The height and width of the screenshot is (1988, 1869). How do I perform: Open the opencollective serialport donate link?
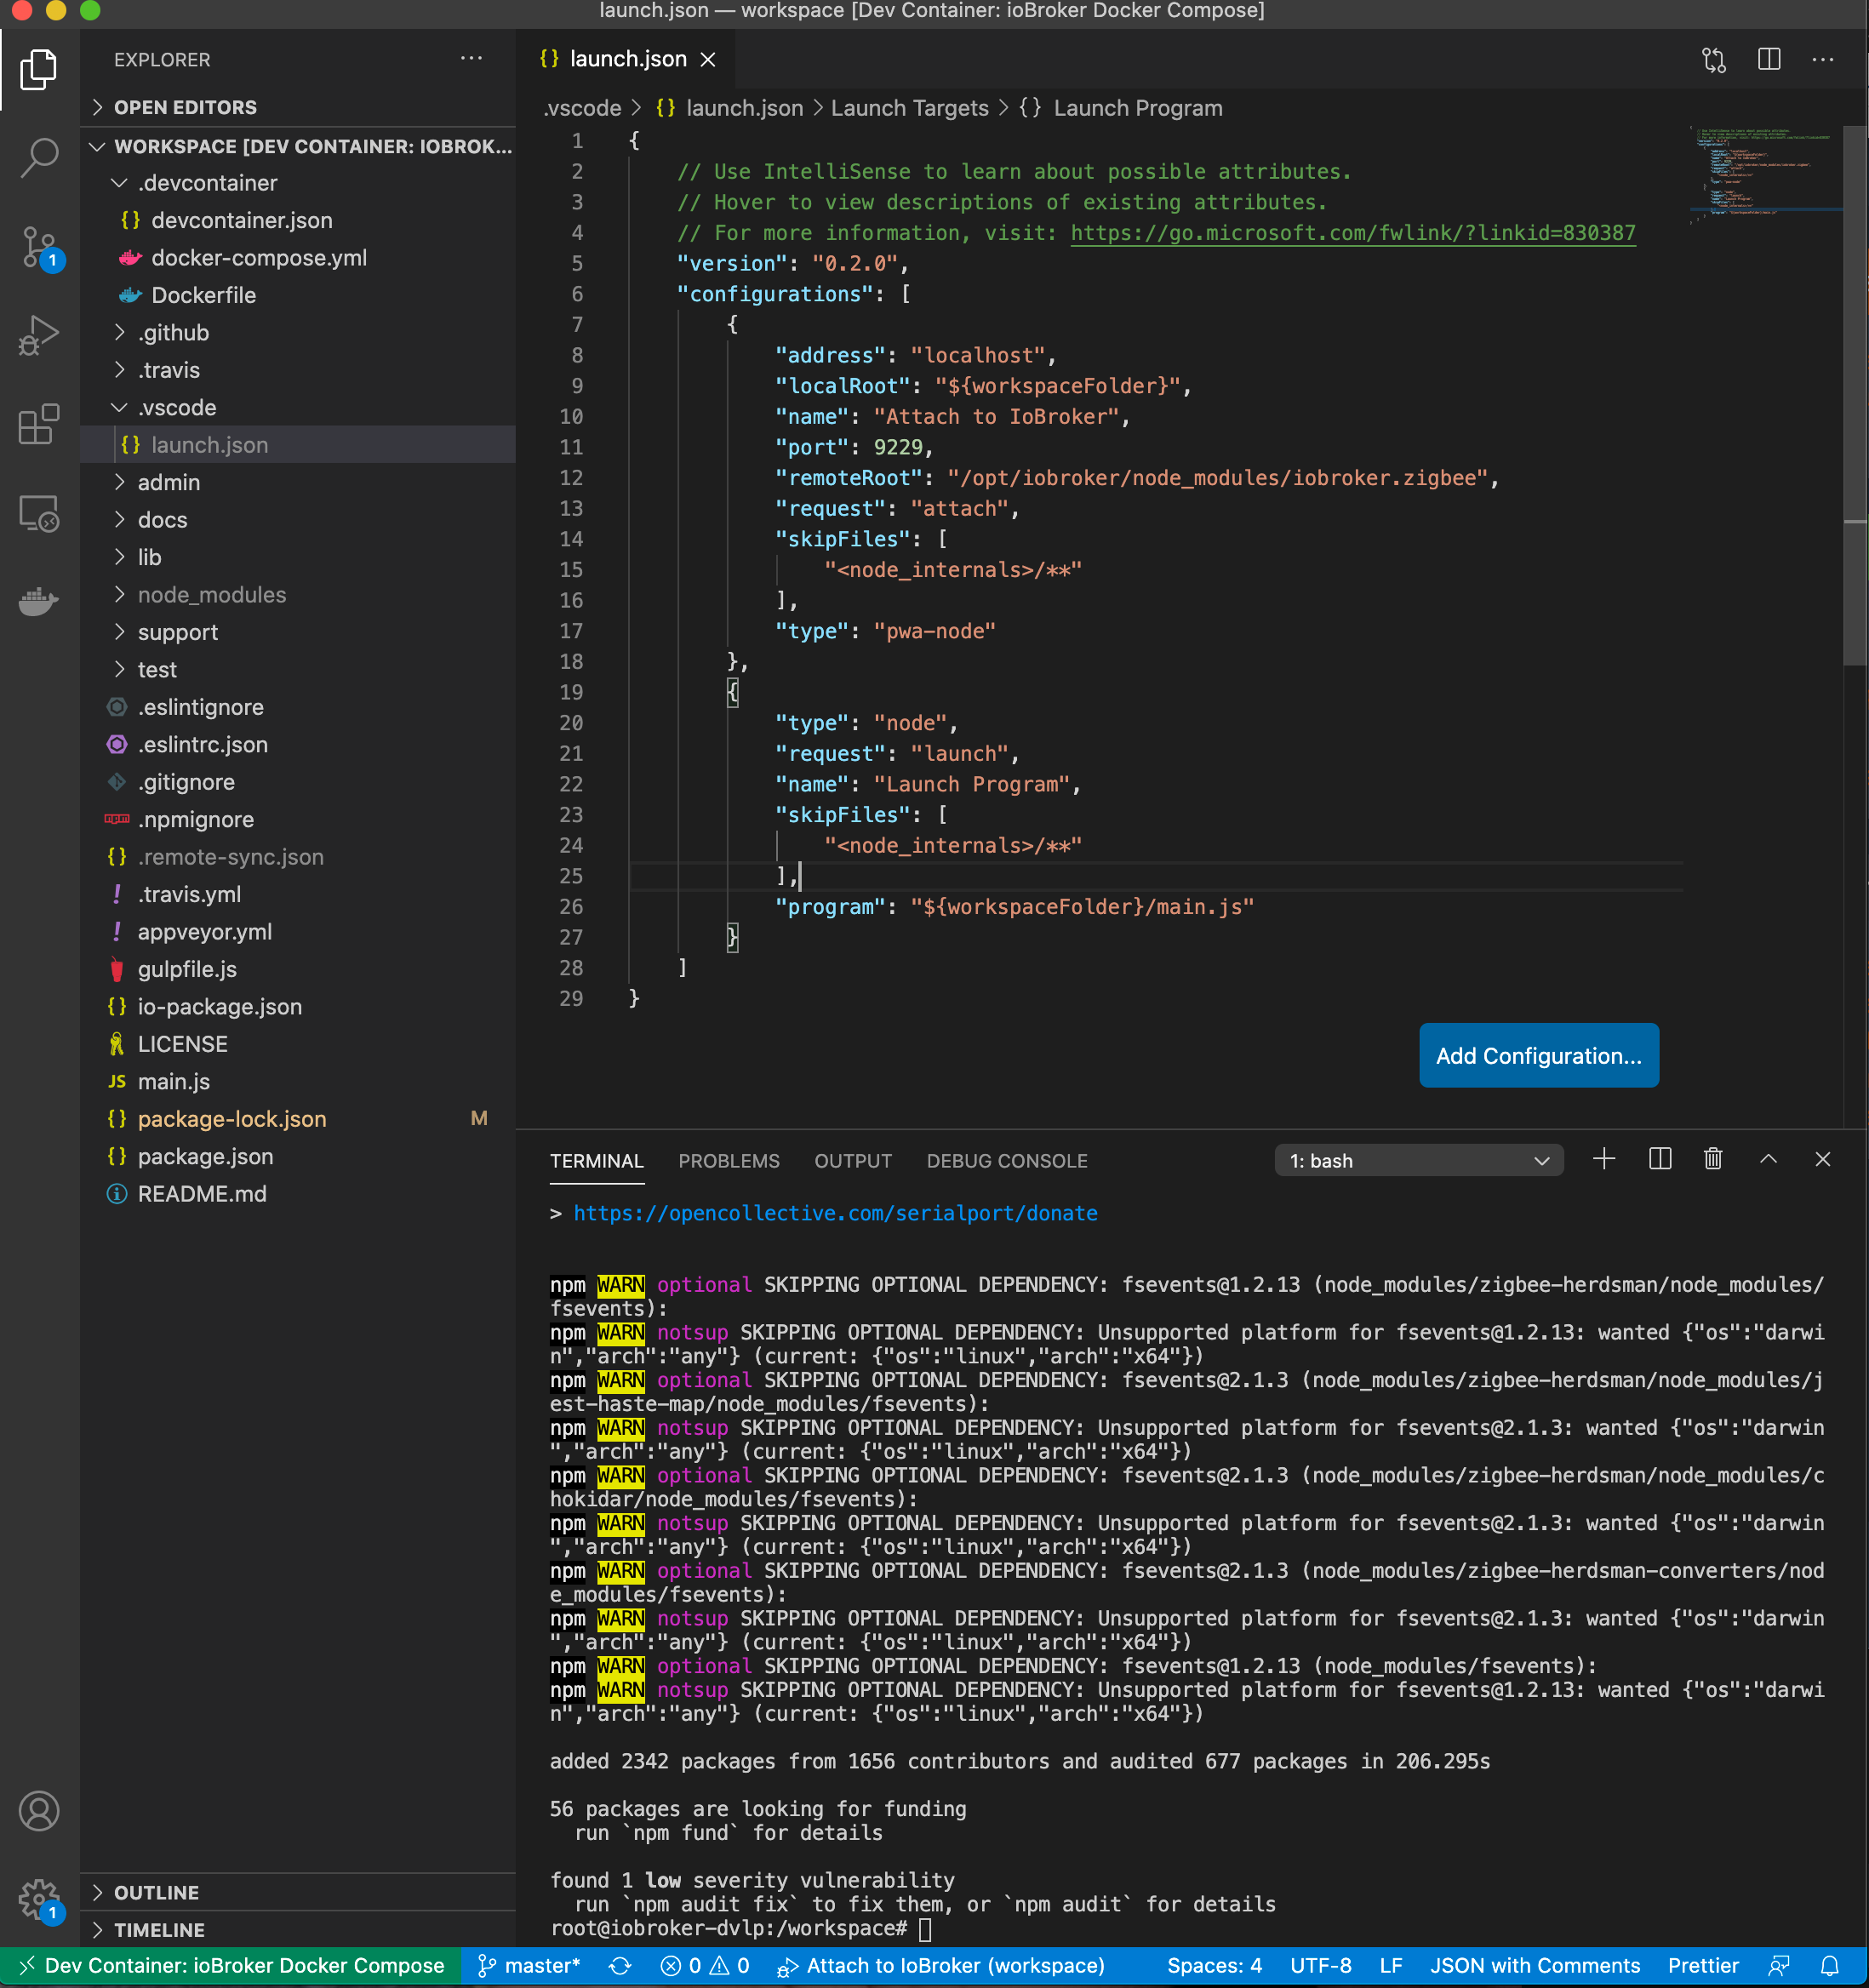[x=835, y=1213]
